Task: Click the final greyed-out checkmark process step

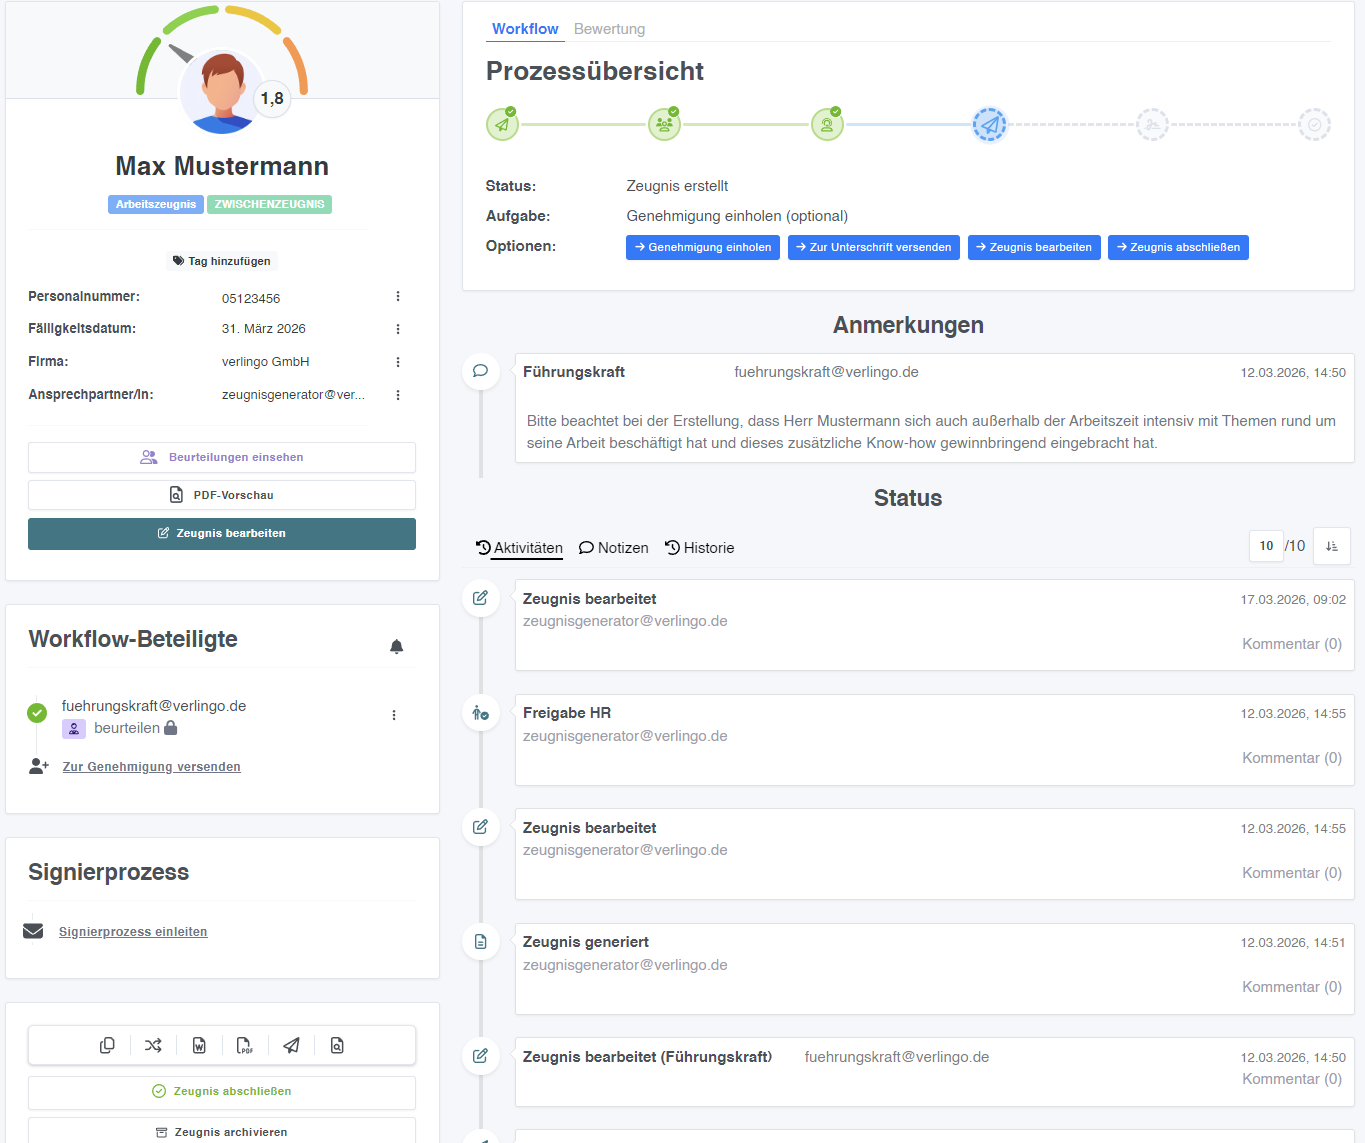Action: [x=1314, y=125]
